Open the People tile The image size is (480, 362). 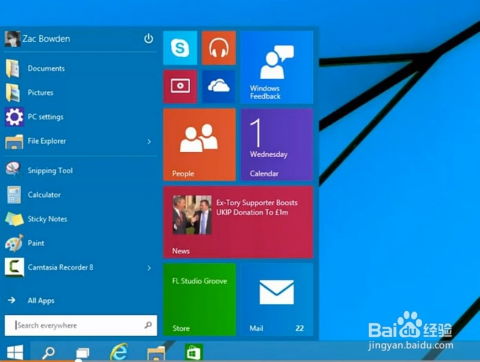coord(199,145)
